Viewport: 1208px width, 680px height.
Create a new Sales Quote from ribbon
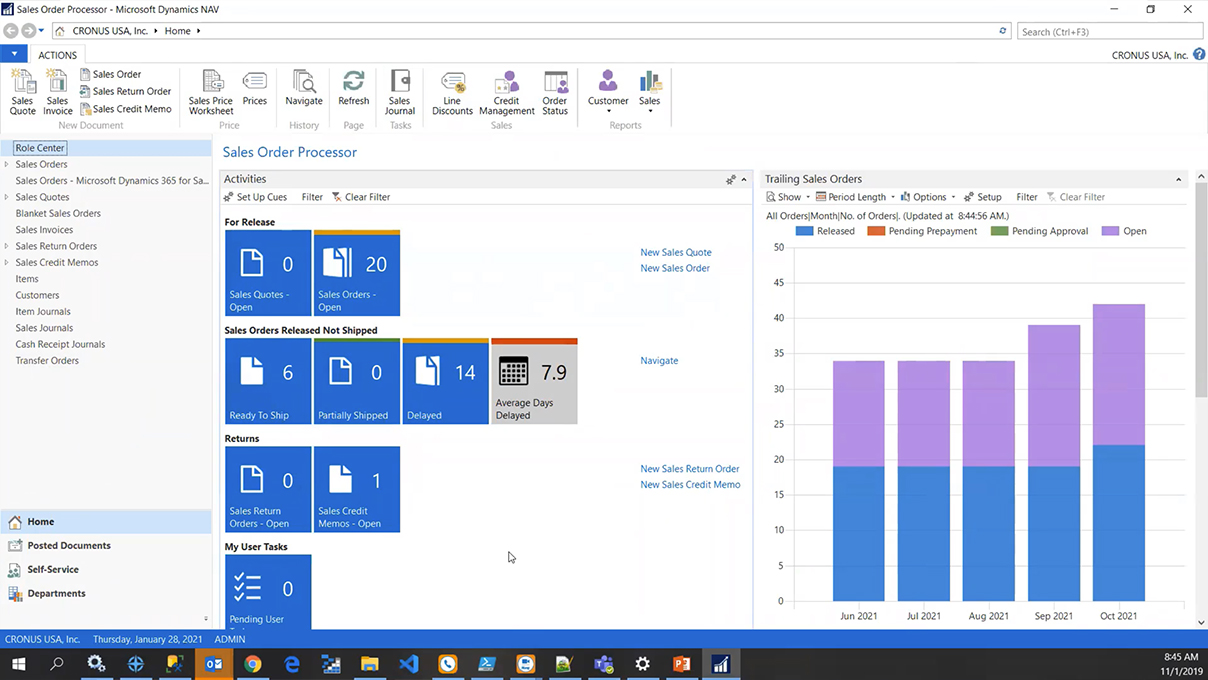tap(22, 93)
